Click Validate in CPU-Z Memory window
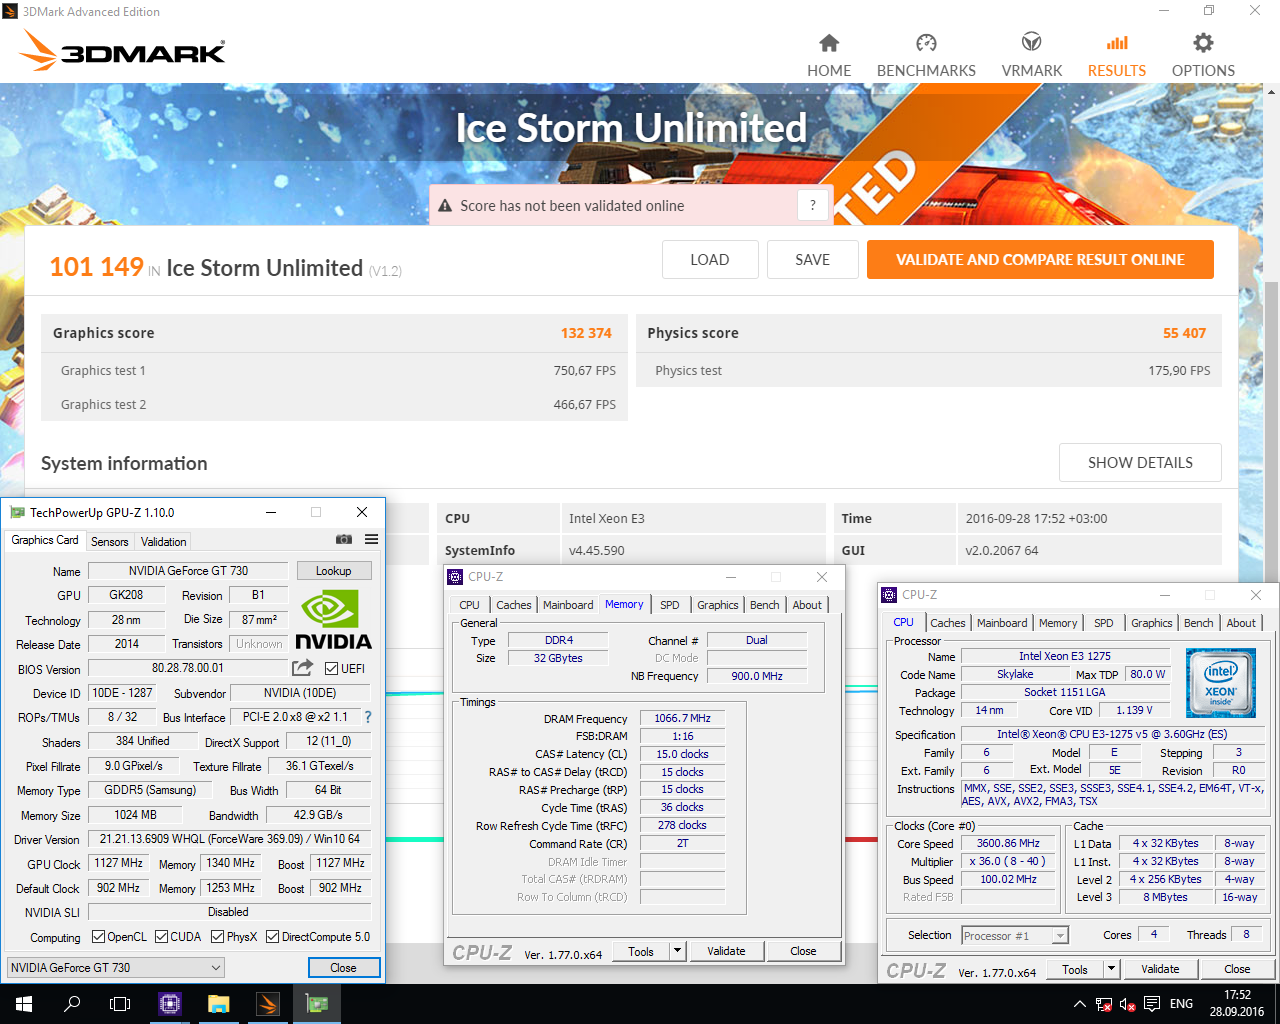Image resolution: width=1280 pixels, height=1024 pixels. click(726, 951)
